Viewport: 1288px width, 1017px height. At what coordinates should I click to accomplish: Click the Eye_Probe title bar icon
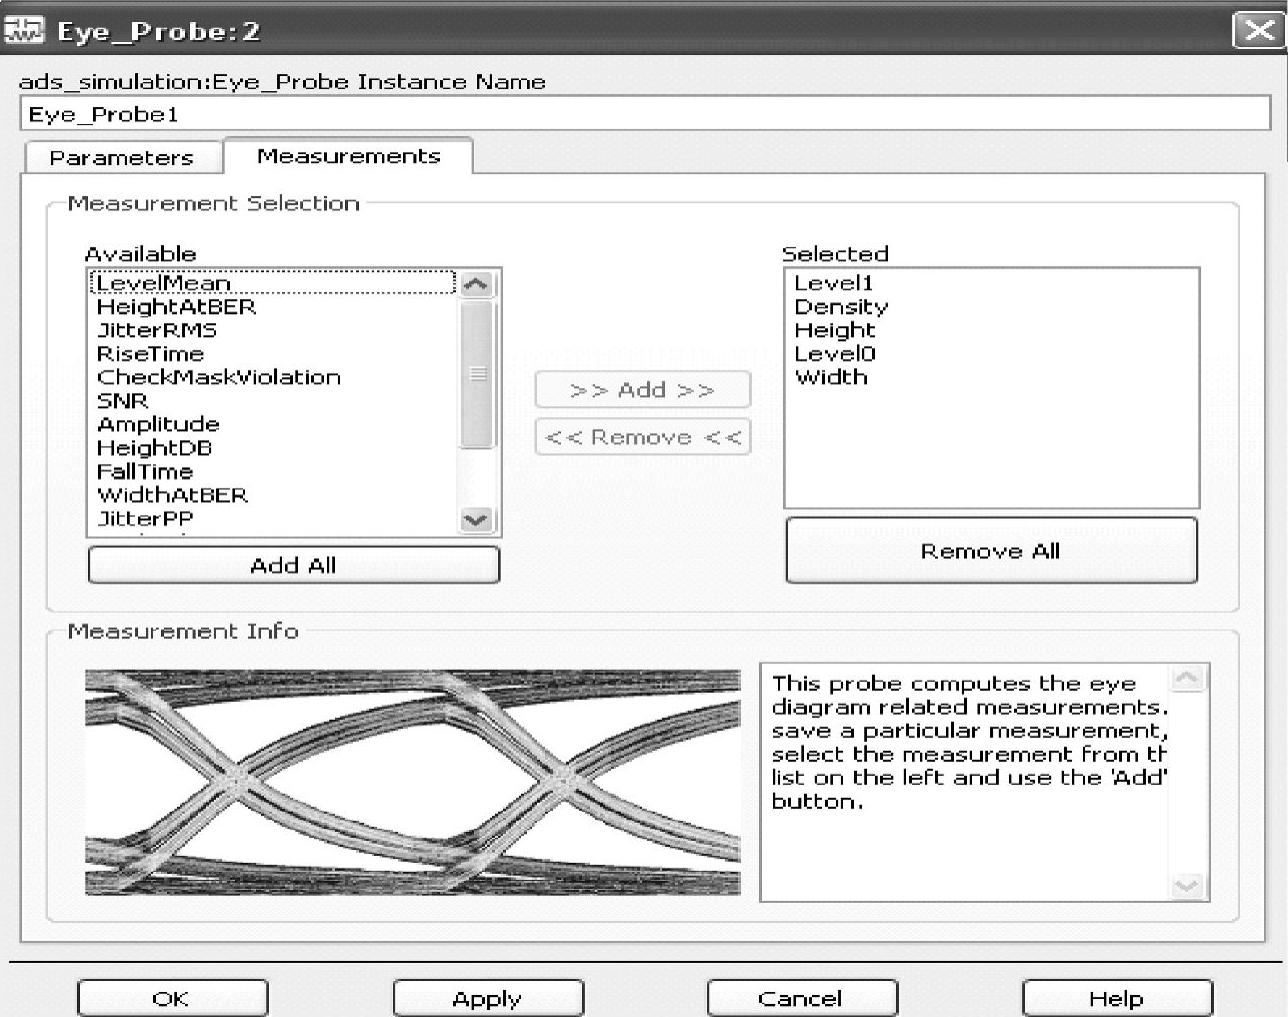(x=24, y=30)
